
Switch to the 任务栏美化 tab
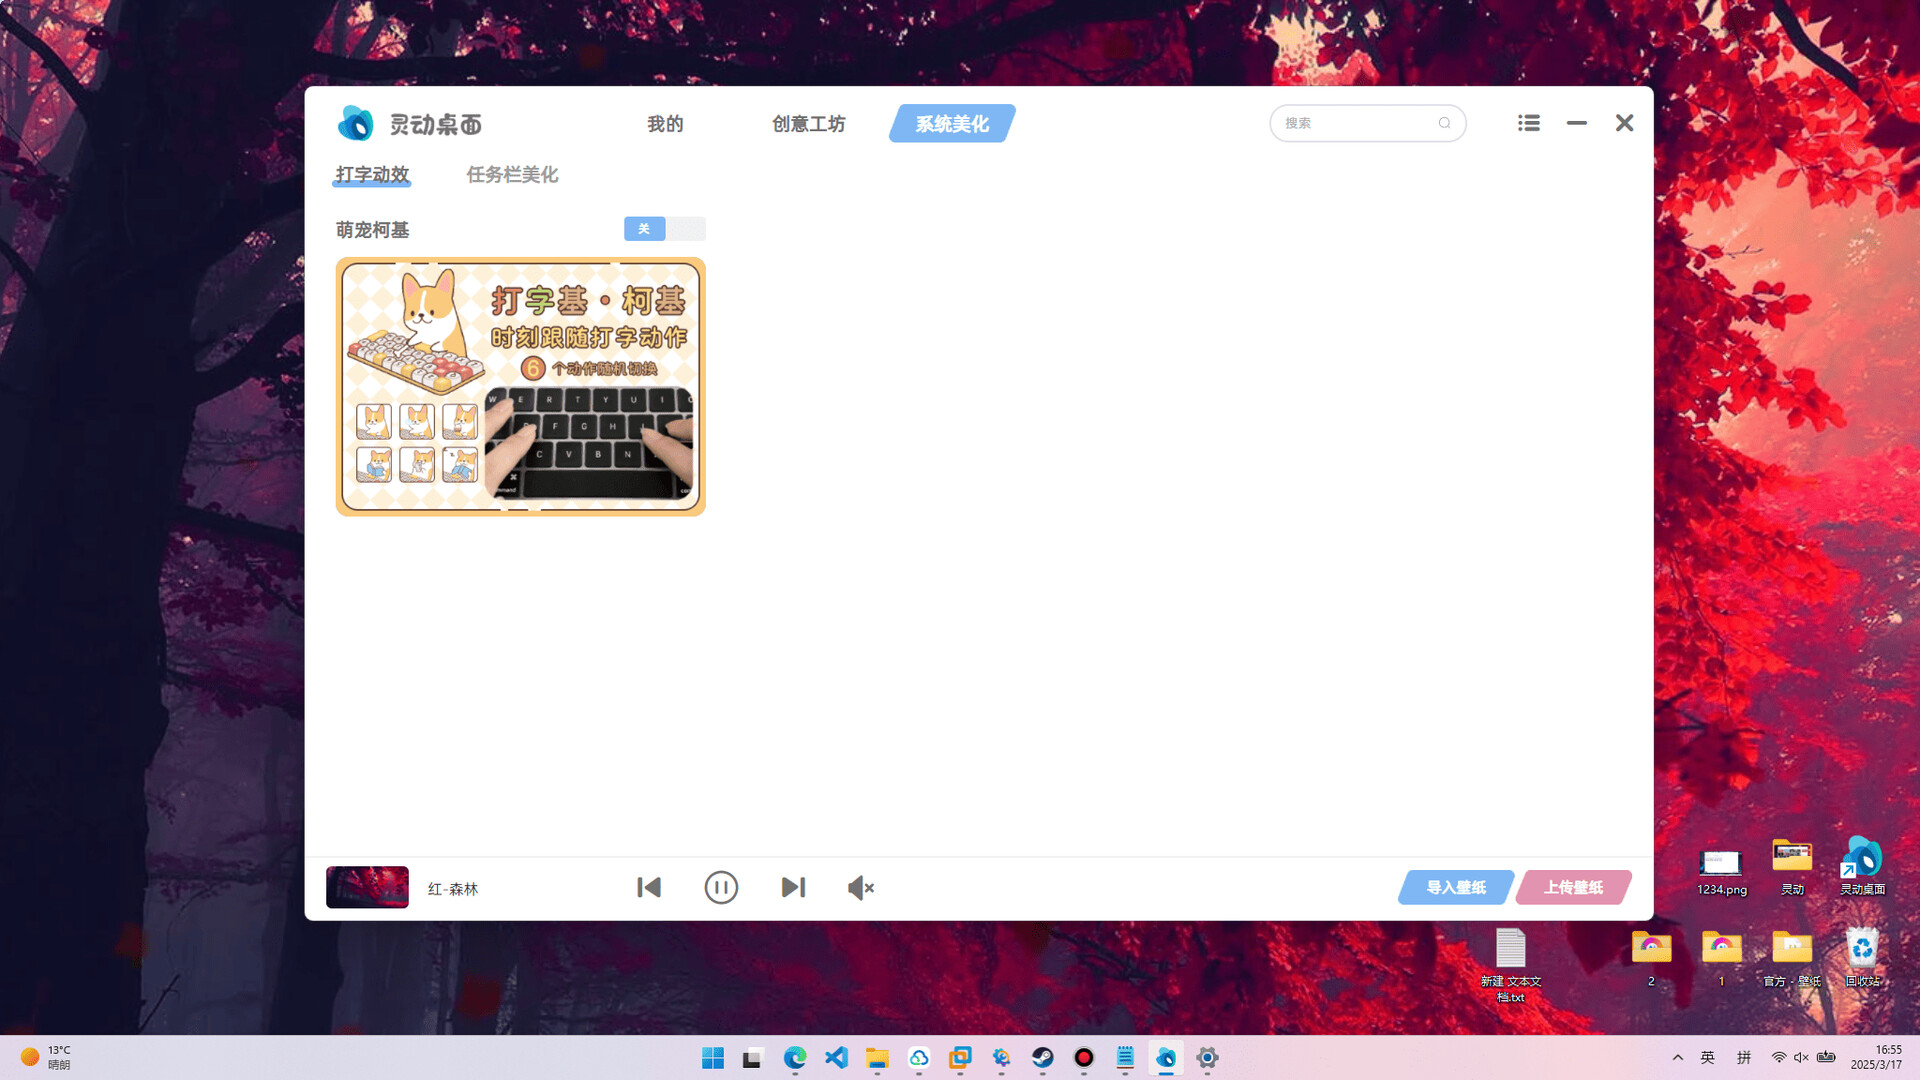coord(512,175)
